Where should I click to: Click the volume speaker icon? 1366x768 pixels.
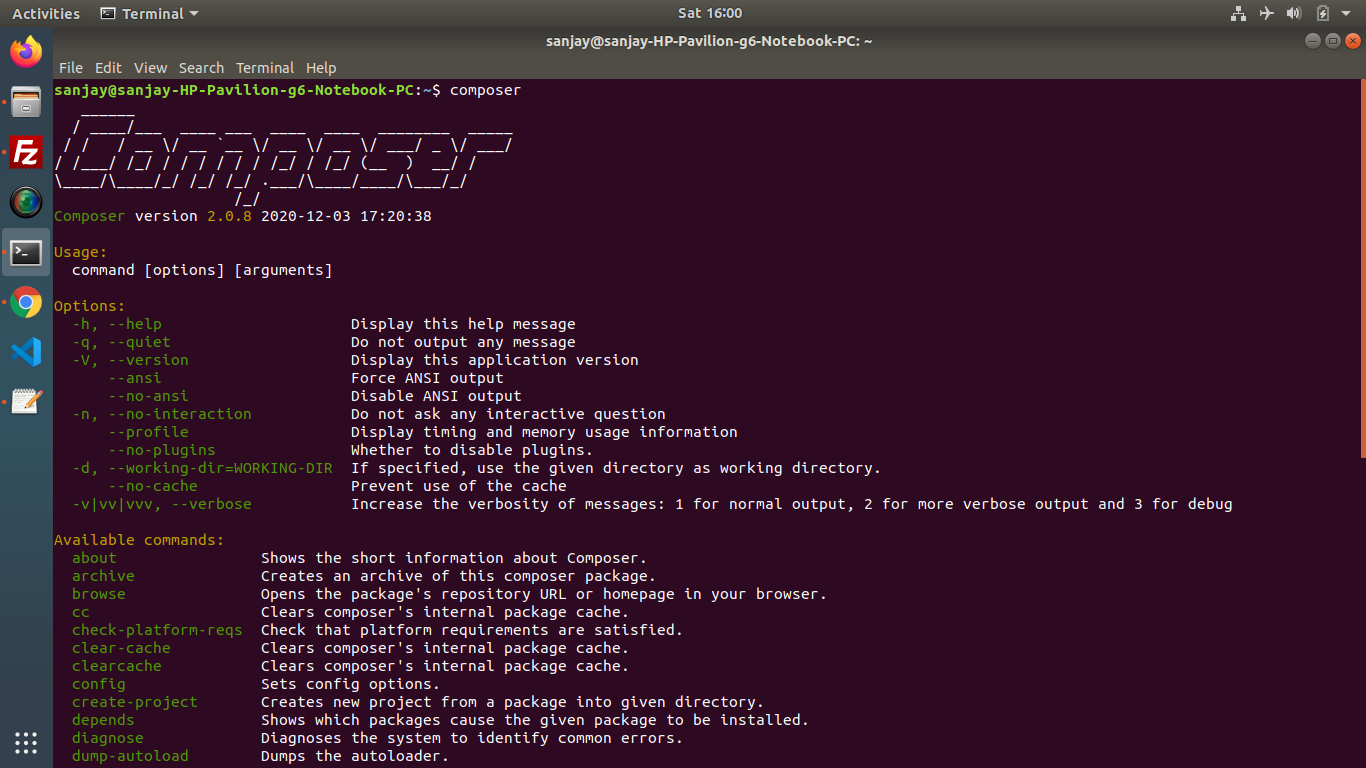click(x=1294, y=14)
